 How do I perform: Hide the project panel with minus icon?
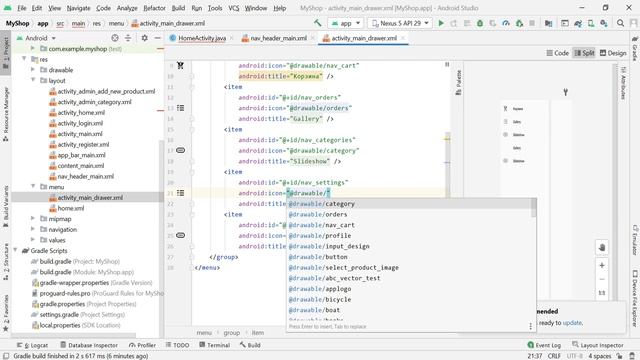158,38
